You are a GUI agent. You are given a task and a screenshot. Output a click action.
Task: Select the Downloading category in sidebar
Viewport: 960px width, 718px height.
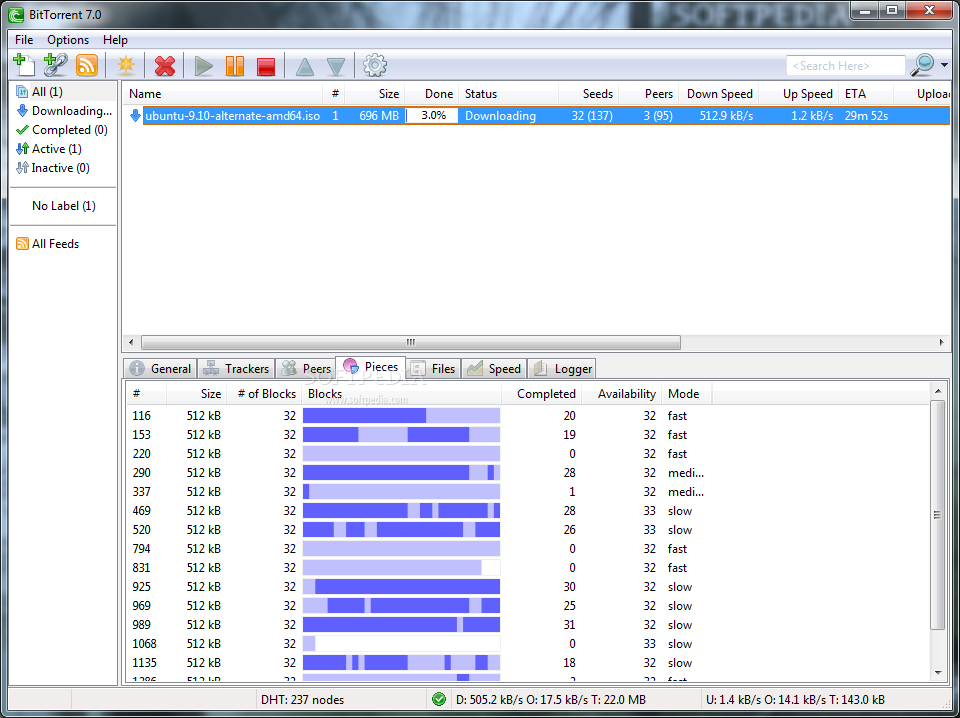70,111
